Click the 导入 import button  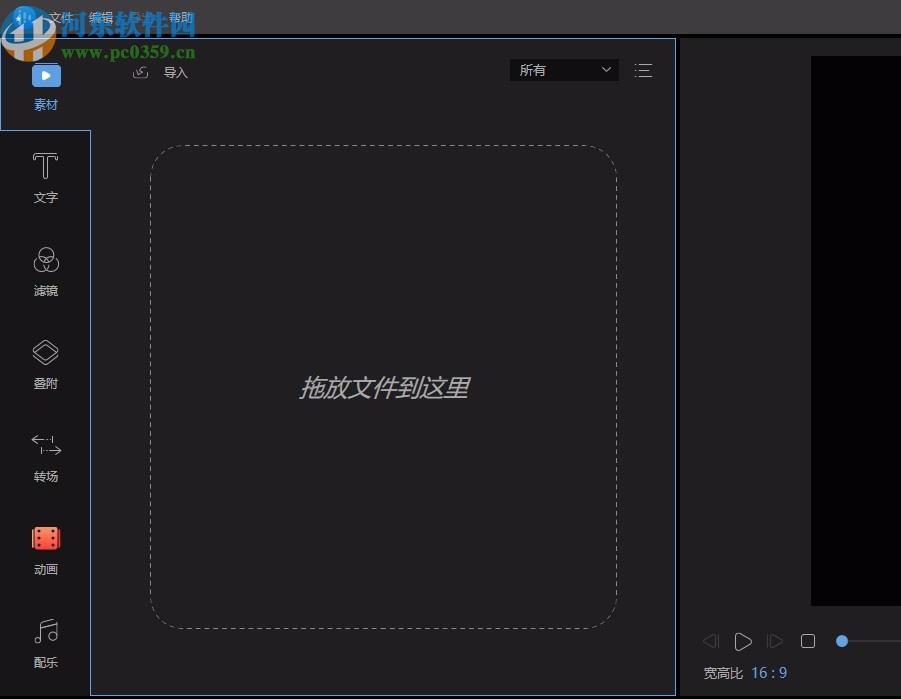coord(177,71)
